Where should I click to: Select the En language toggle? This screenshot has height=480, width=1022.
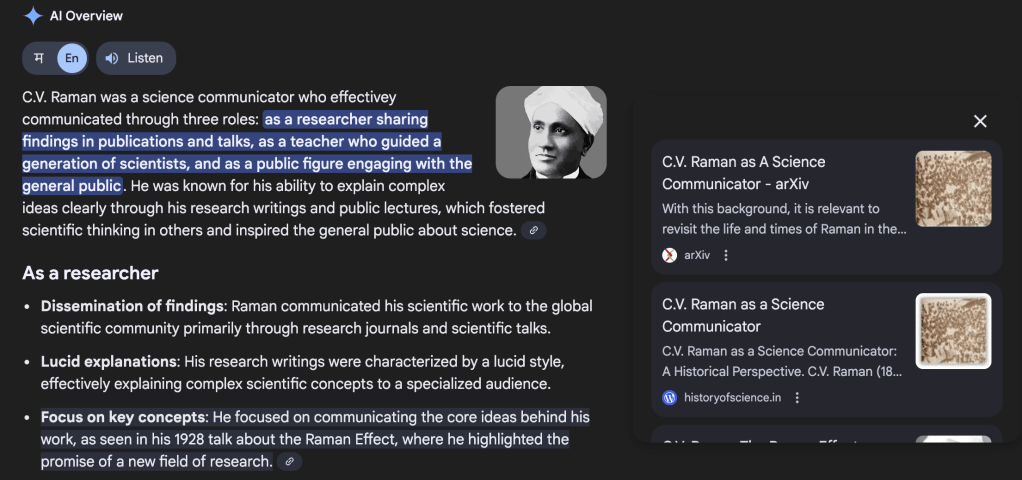click(72, 58)
